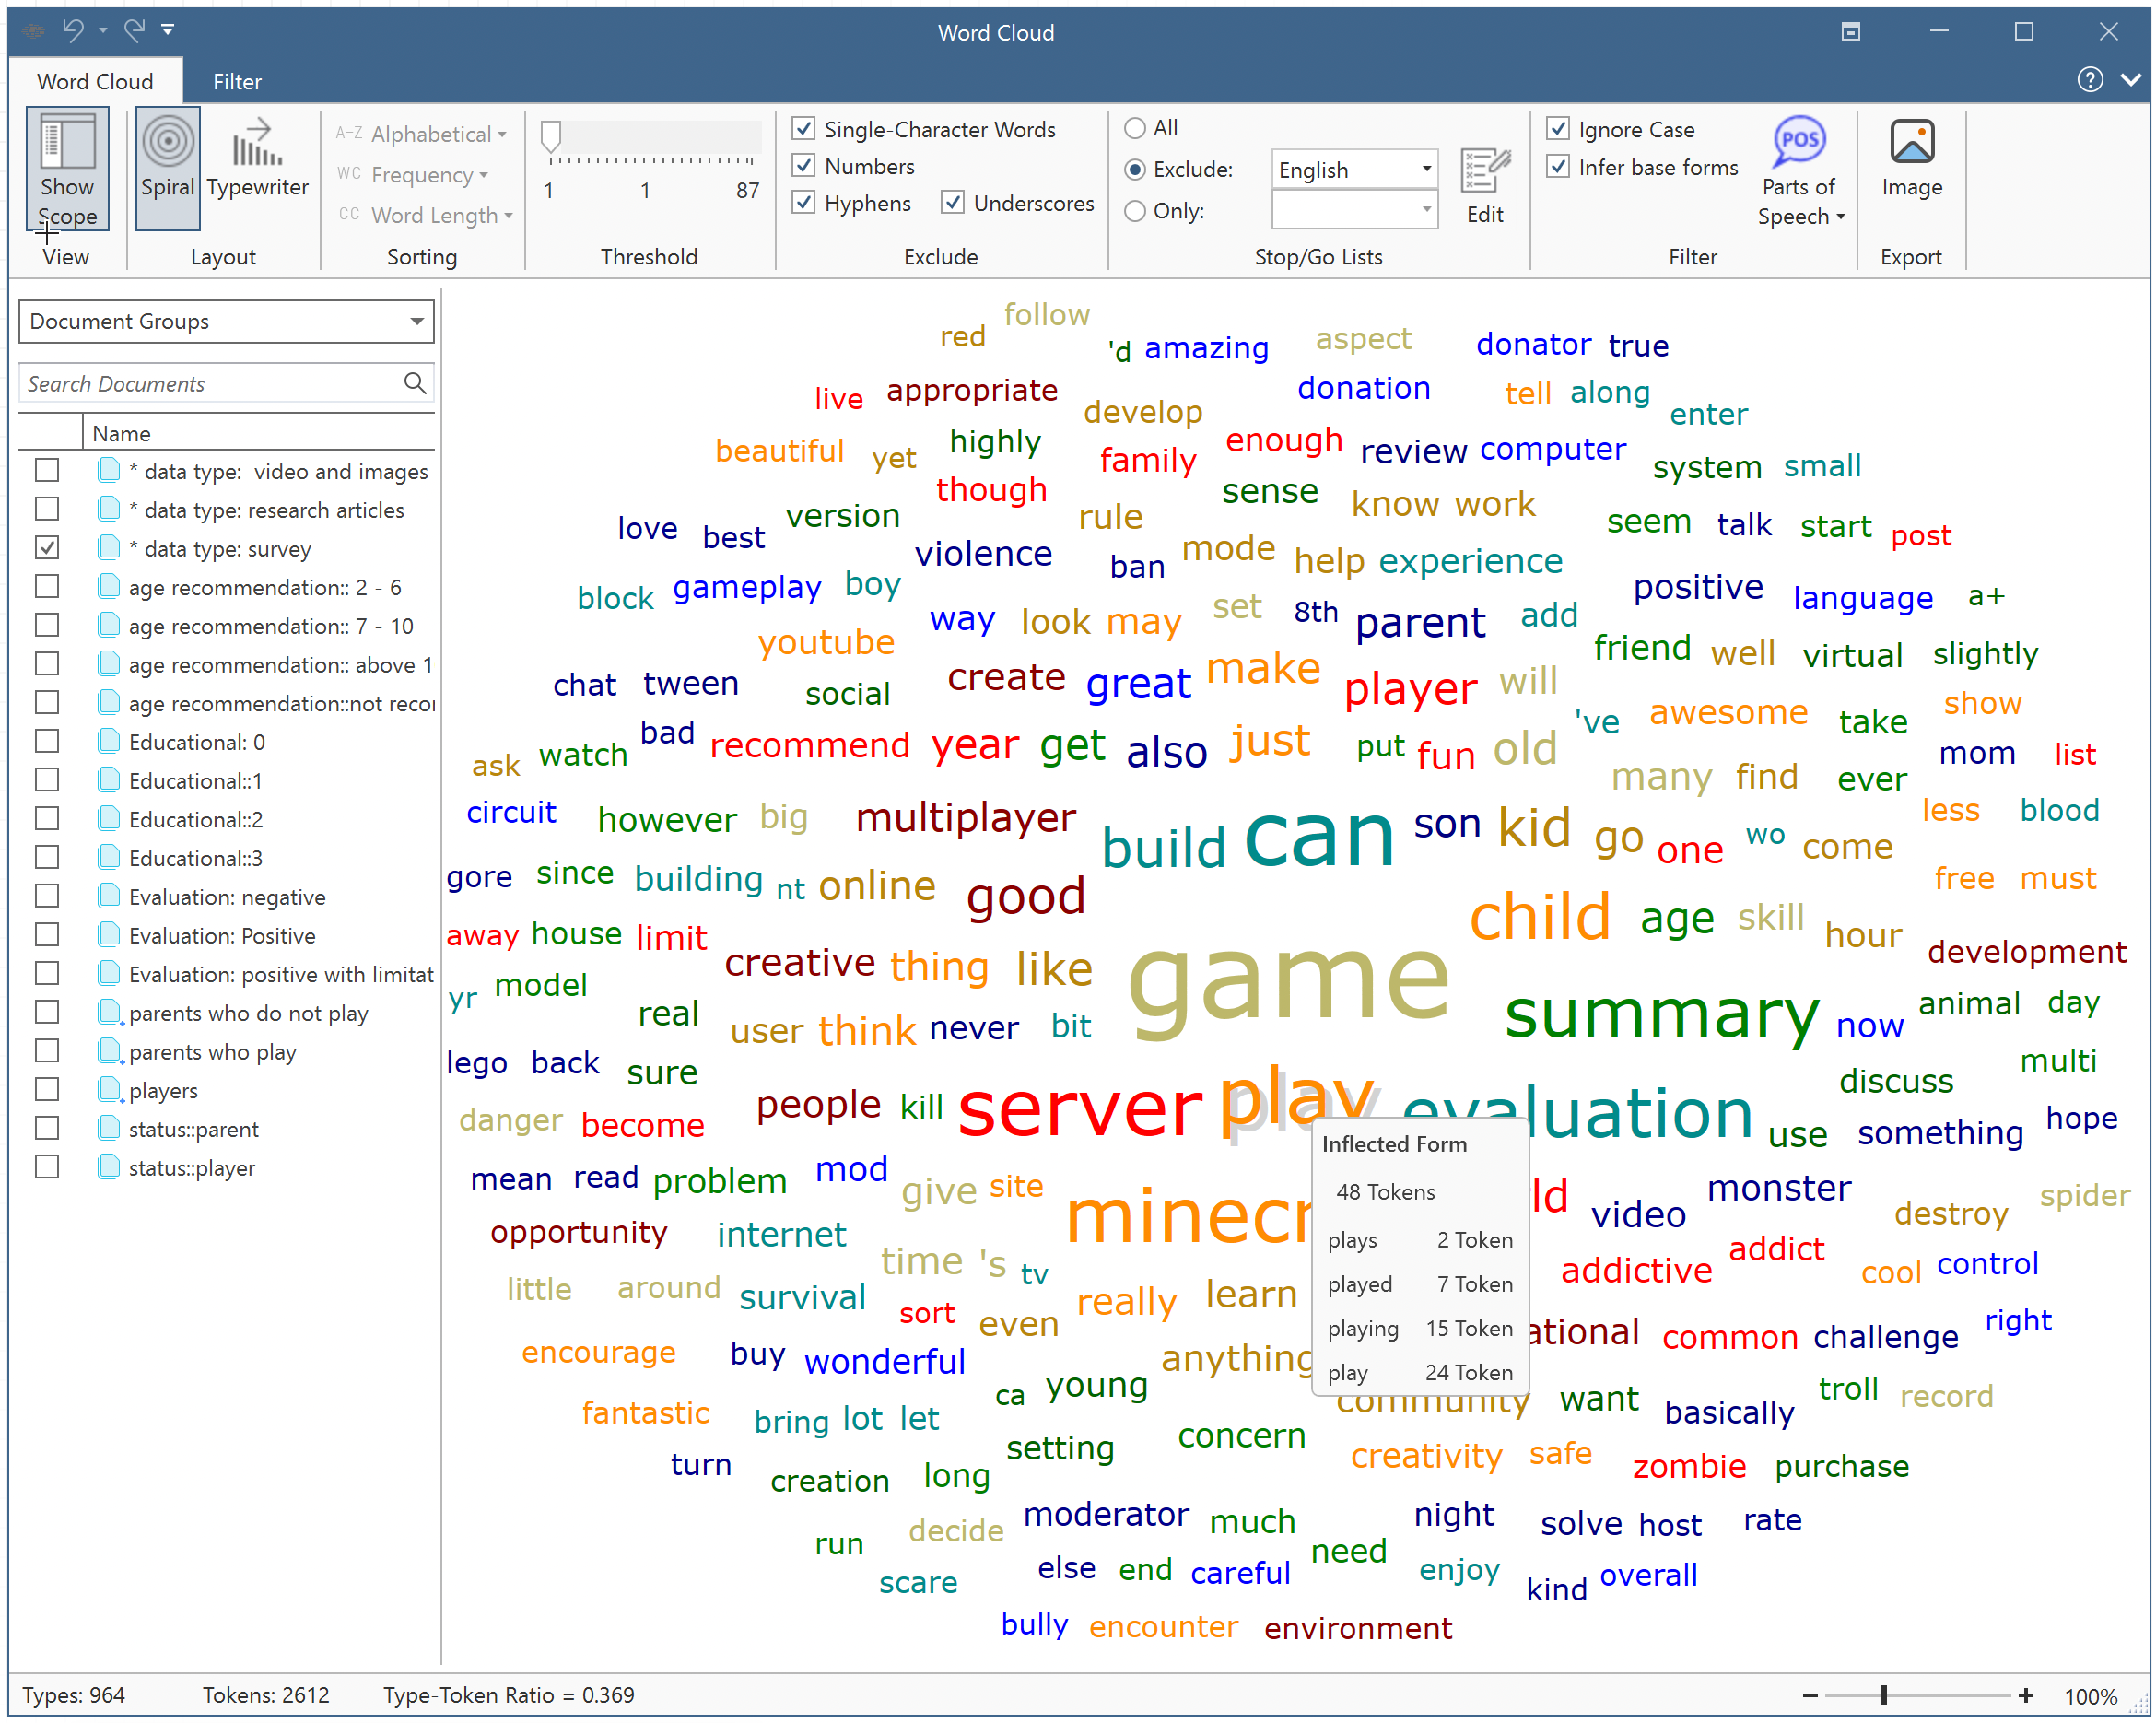
Task: Select the Word Cloud ribbon tab
Action: (x=95, y=81)
